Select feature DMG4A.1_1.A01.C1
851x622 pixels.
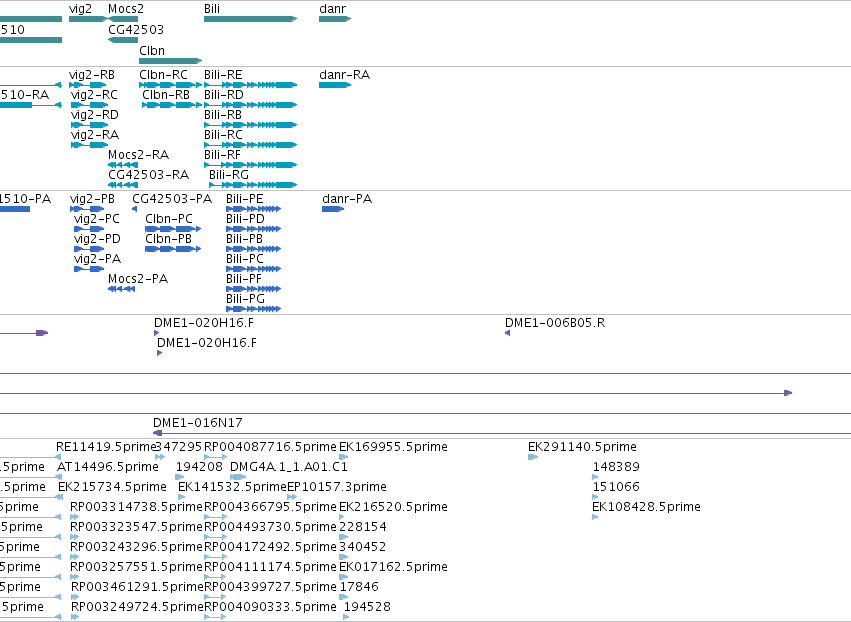coord(289,467)
